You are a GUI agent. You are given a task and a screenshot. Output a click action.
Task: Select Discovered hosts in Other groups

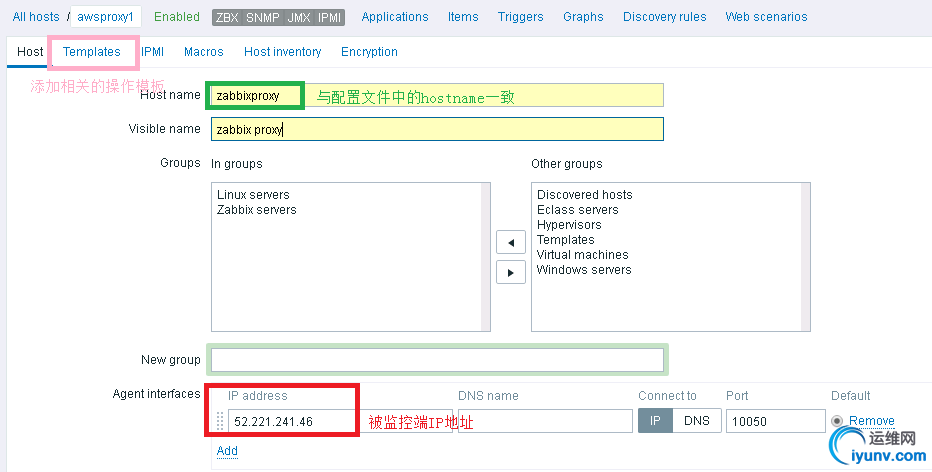pos(584,194)
